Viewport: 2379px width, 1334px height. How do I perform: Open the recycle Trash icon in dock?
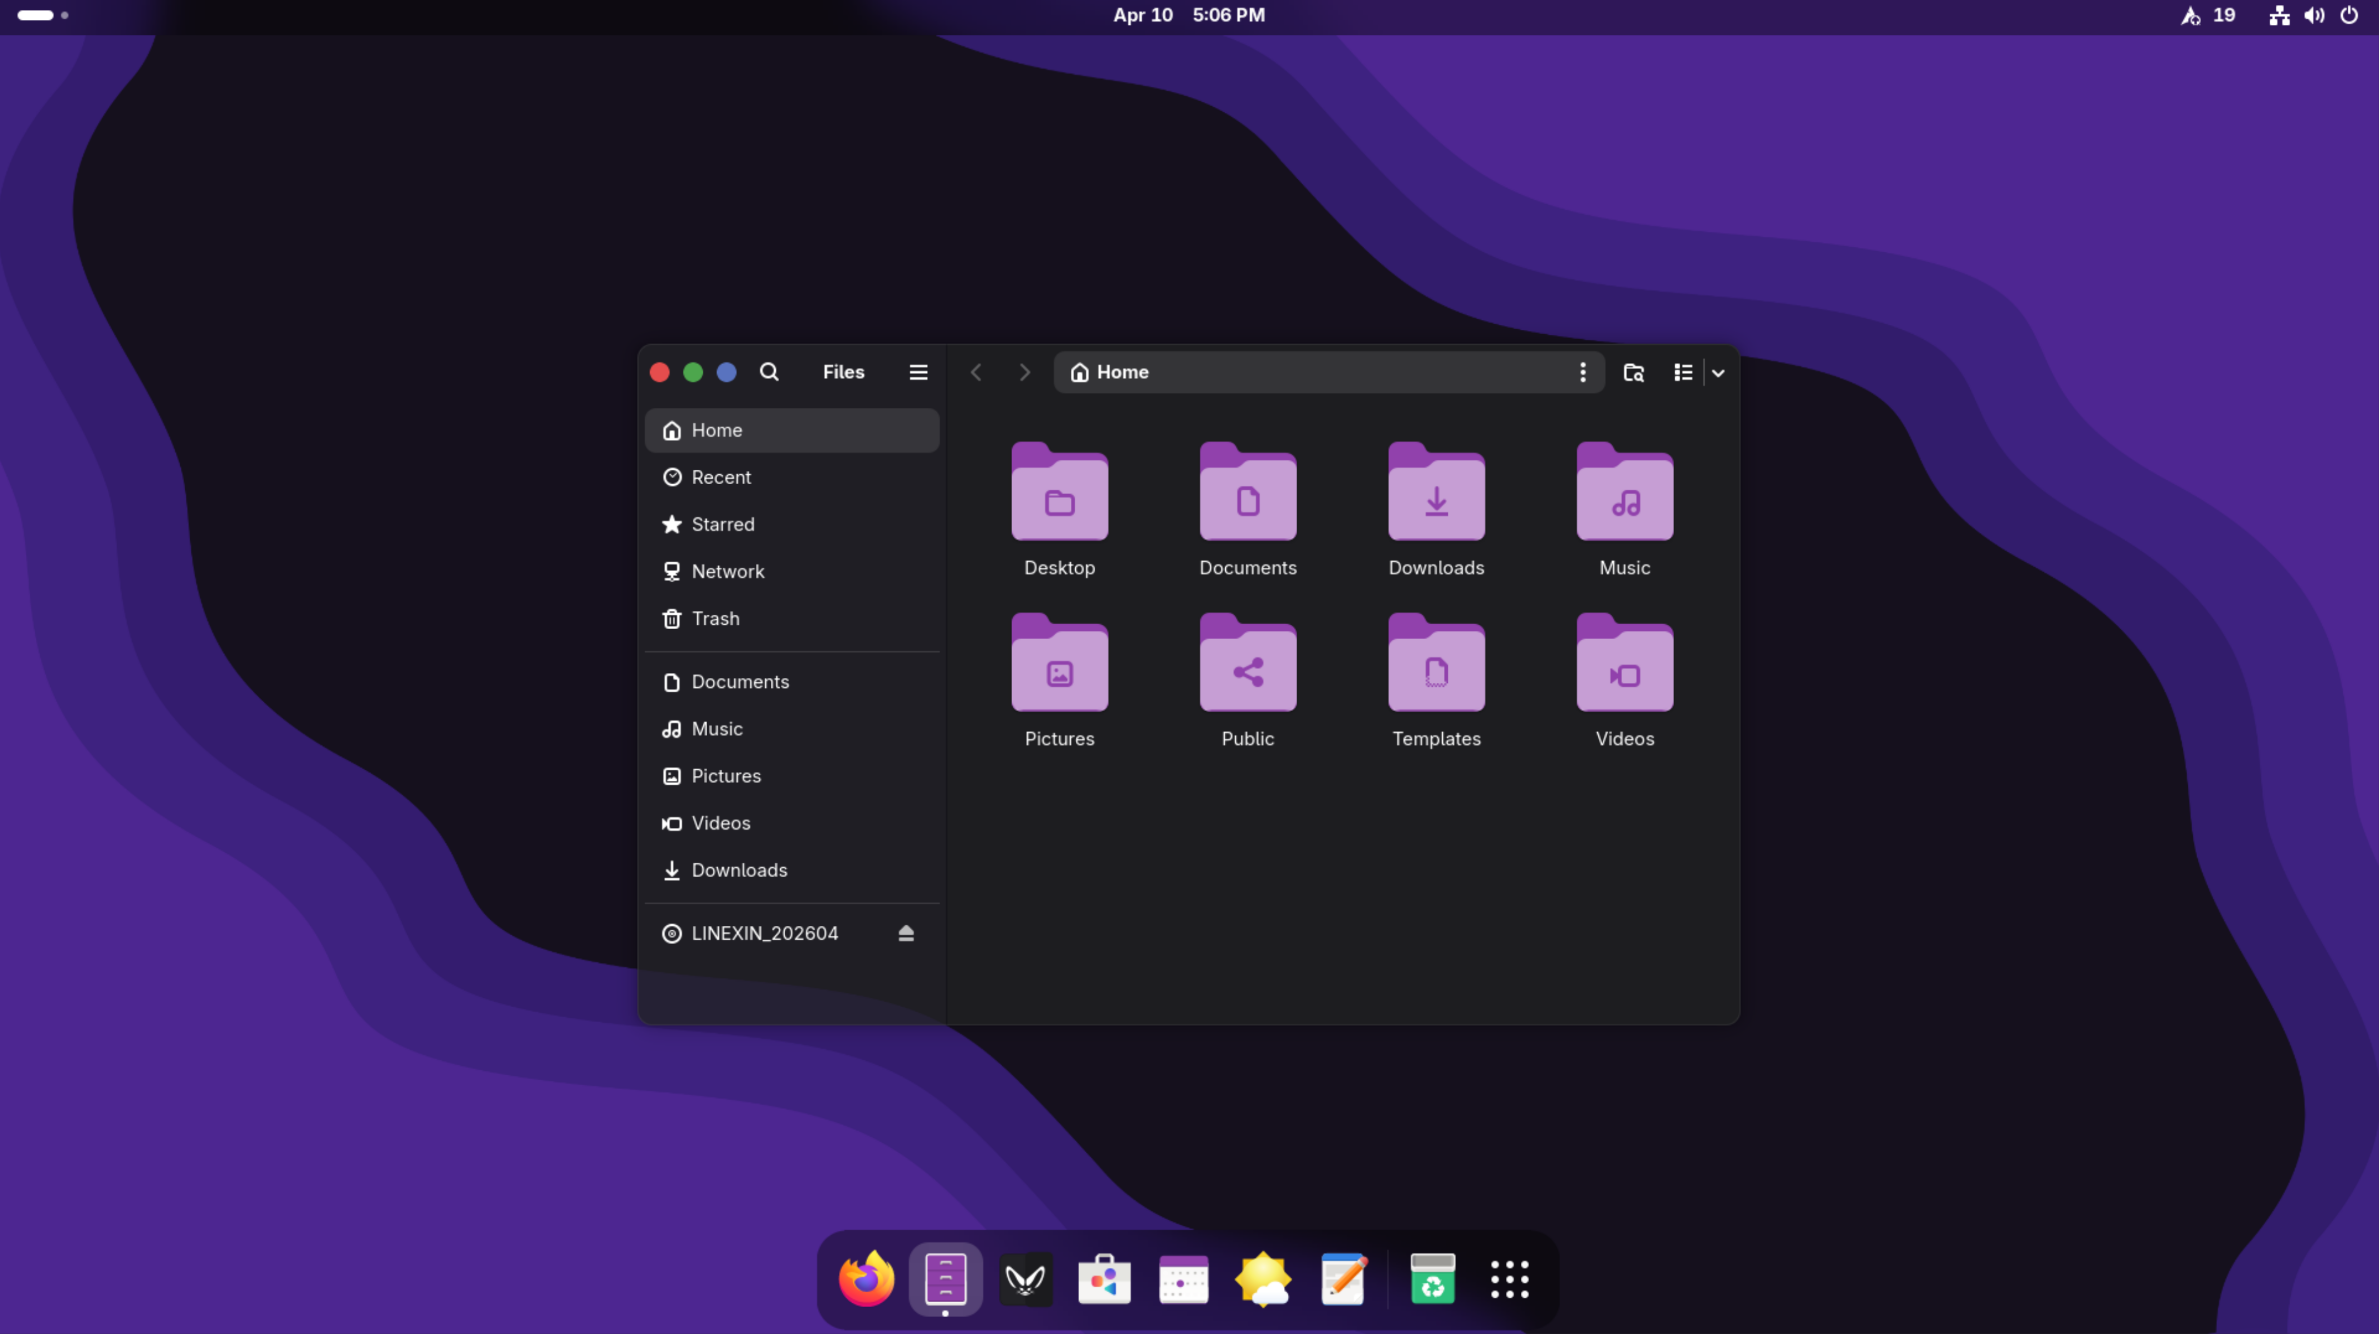pyautogui.click(x=1432, y=1279)
